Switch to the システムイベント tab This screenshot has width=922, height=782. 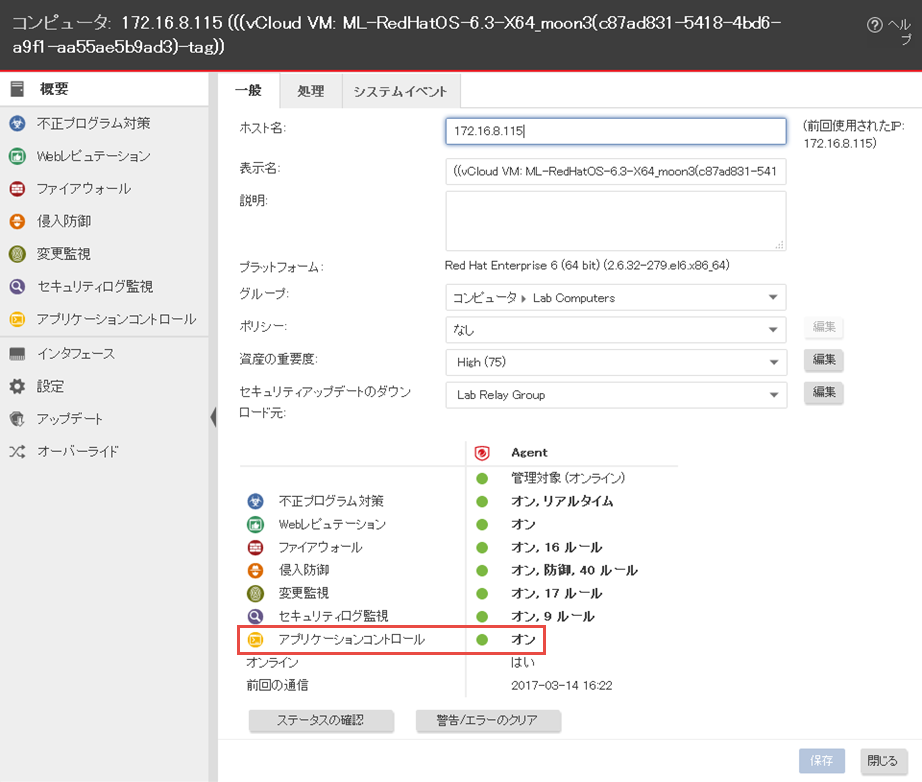click(400, 91)
